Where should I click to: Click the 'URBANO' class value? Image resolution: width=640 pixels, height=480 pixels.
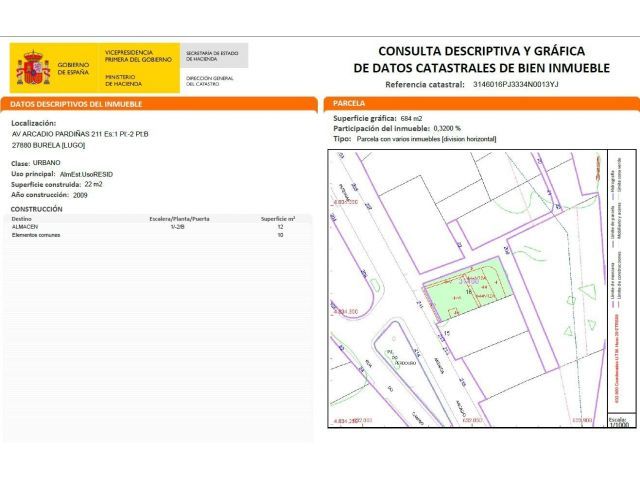(x=47, y=162)
